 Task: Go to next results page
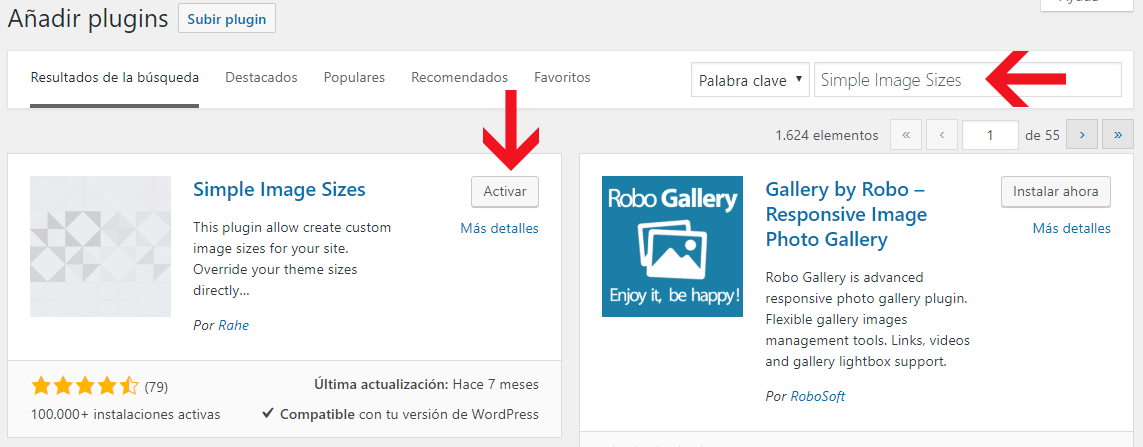[1082, 135]
